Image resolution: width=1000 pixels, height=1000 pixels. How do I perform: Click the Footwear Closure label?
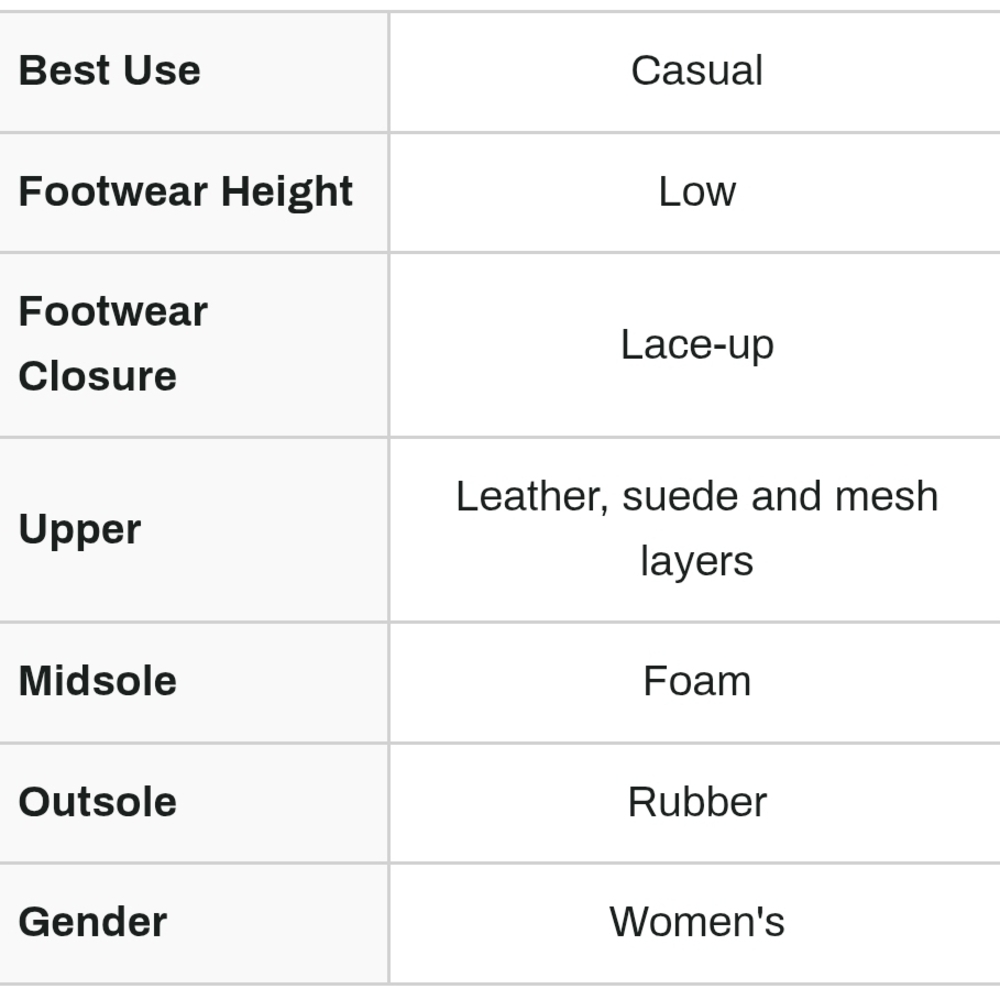[x=113, y=344]
